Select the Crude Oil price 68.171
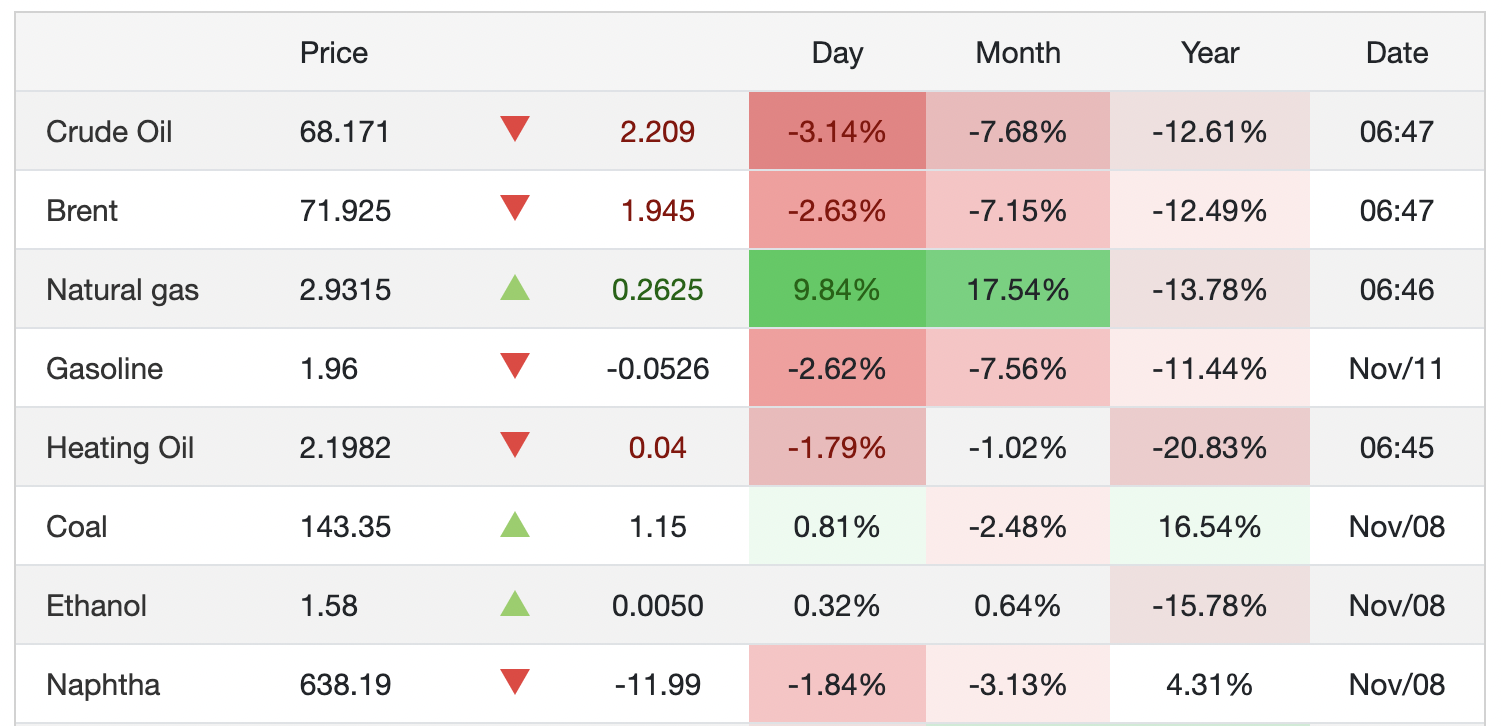Image resolution: width=1502 pixels, height=726 pixels. point(345,132)
